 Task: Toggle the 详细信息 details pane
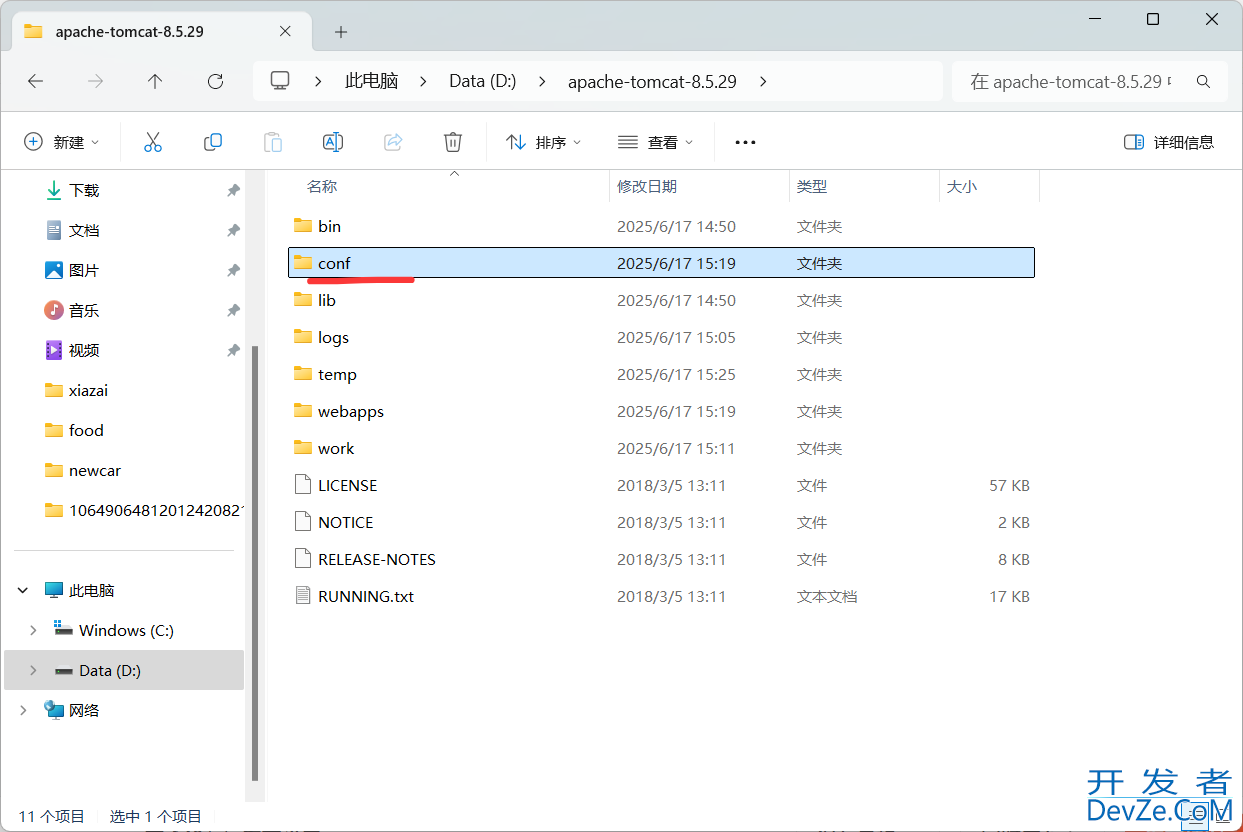1169,142
